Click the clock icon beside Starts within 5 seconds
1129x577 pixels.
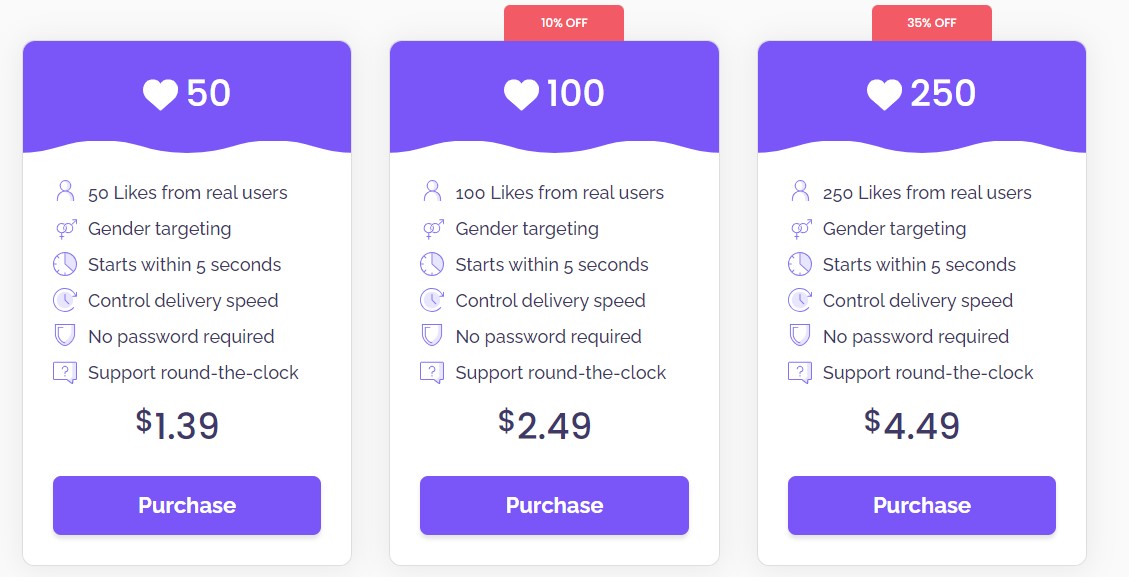tap(64, 264)
